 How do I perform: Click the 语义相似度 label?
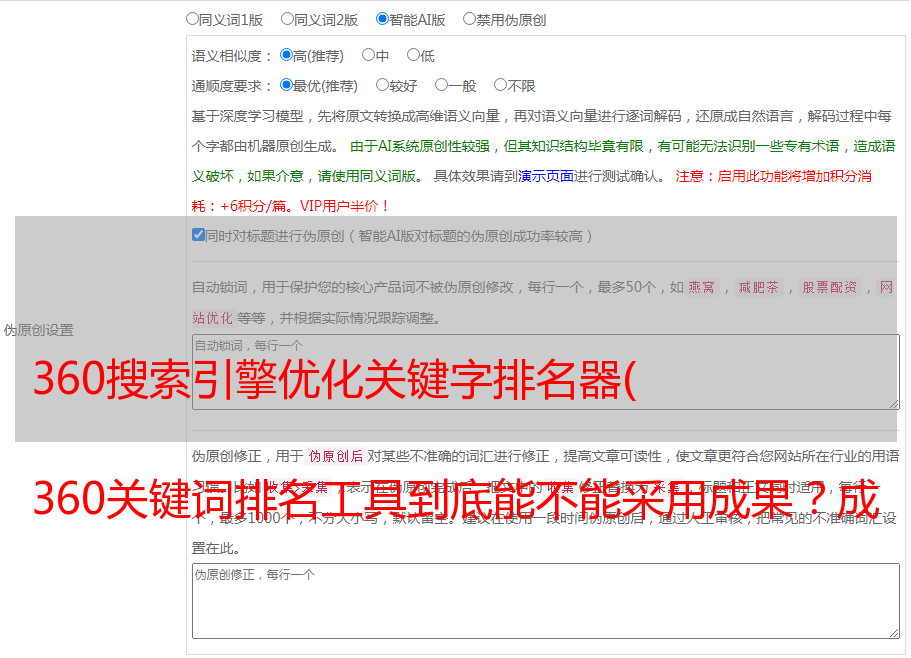(232, 56)
